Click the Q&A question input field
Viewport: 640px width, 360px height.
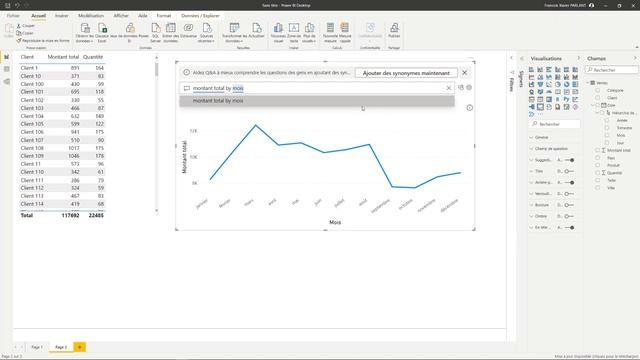click(x=317, y=88)
